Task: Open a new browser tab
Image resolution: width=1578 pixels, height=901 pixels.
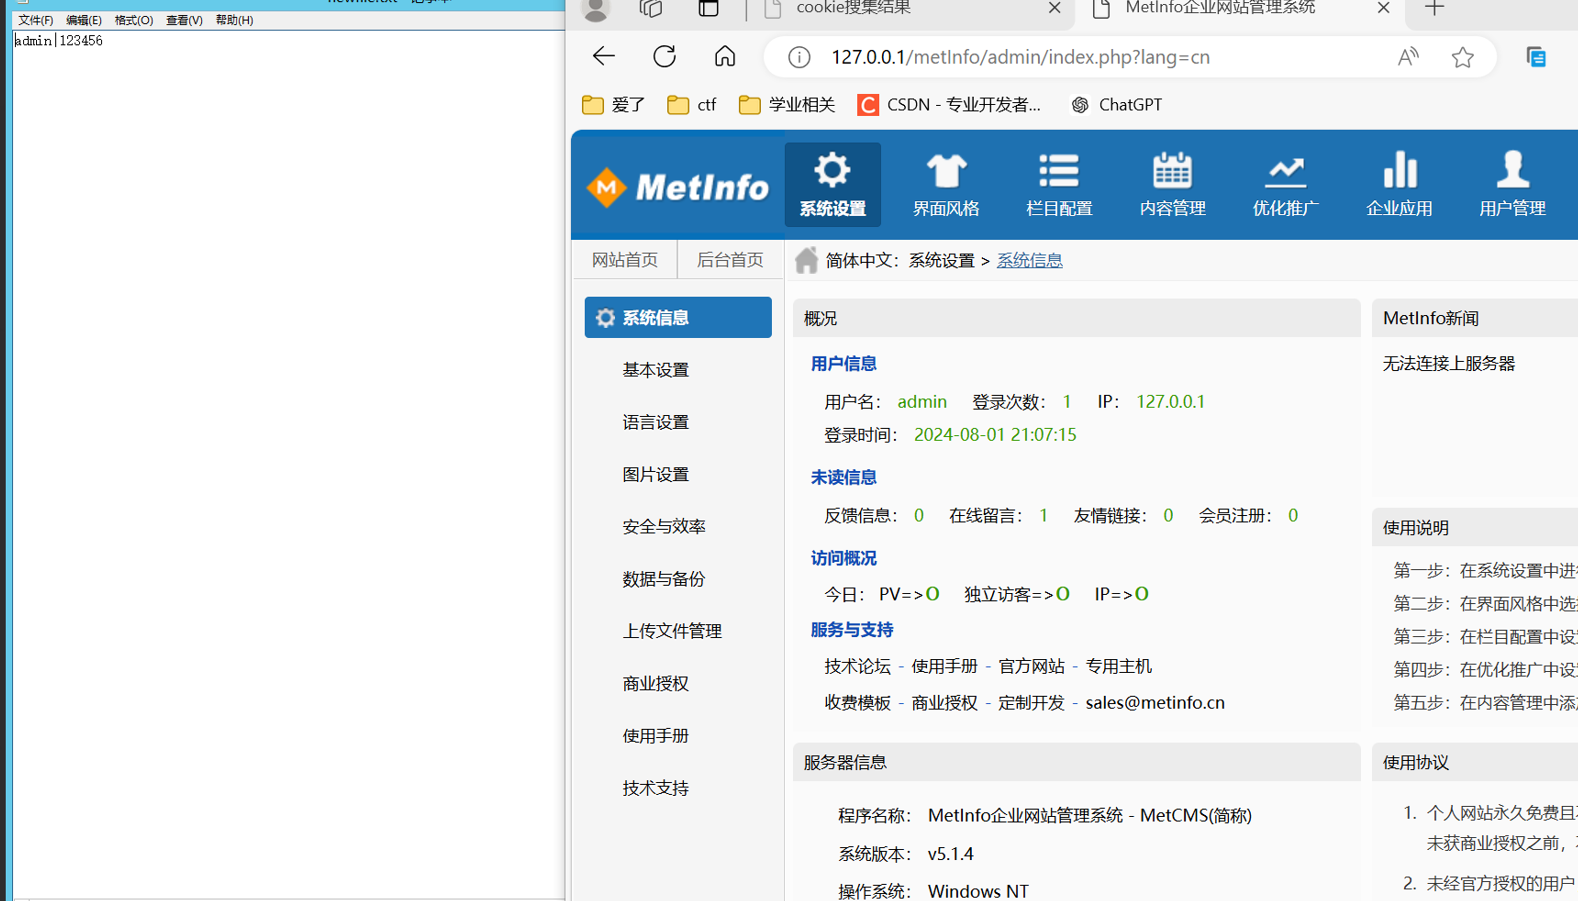Action: tap(1435, 9)
